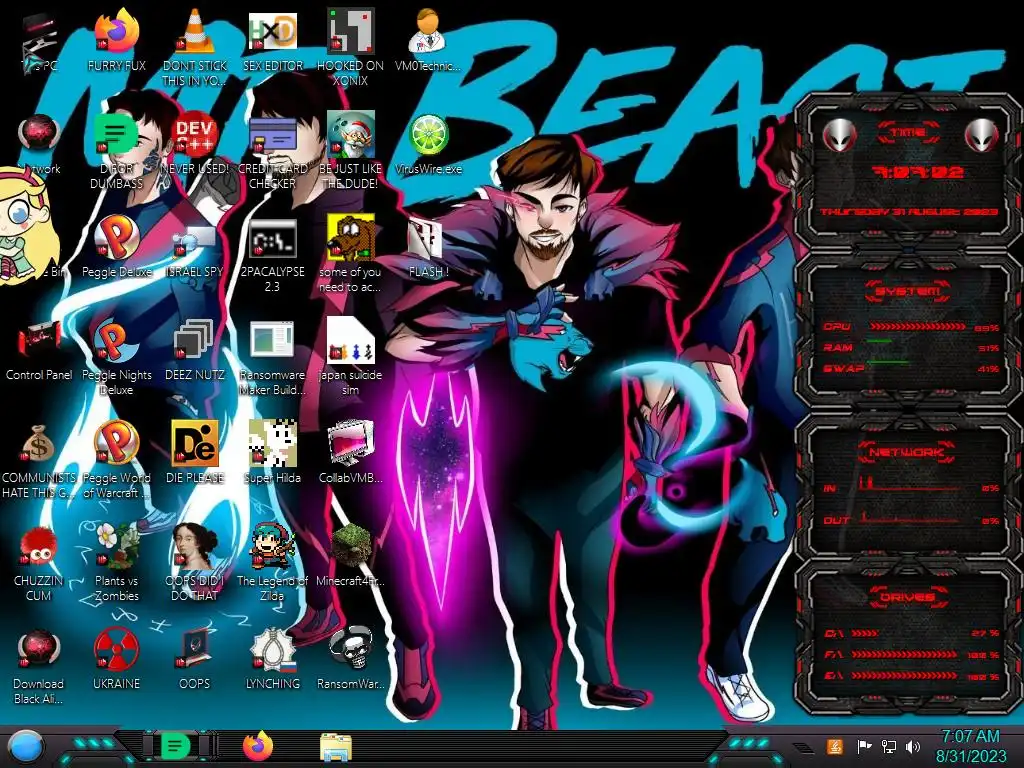Viewport: 1024px width, 768px height.
Task: Launch the 2PACALYPSE 2.3 console icon
Action: pyautogui.click(x=272, y=238)
